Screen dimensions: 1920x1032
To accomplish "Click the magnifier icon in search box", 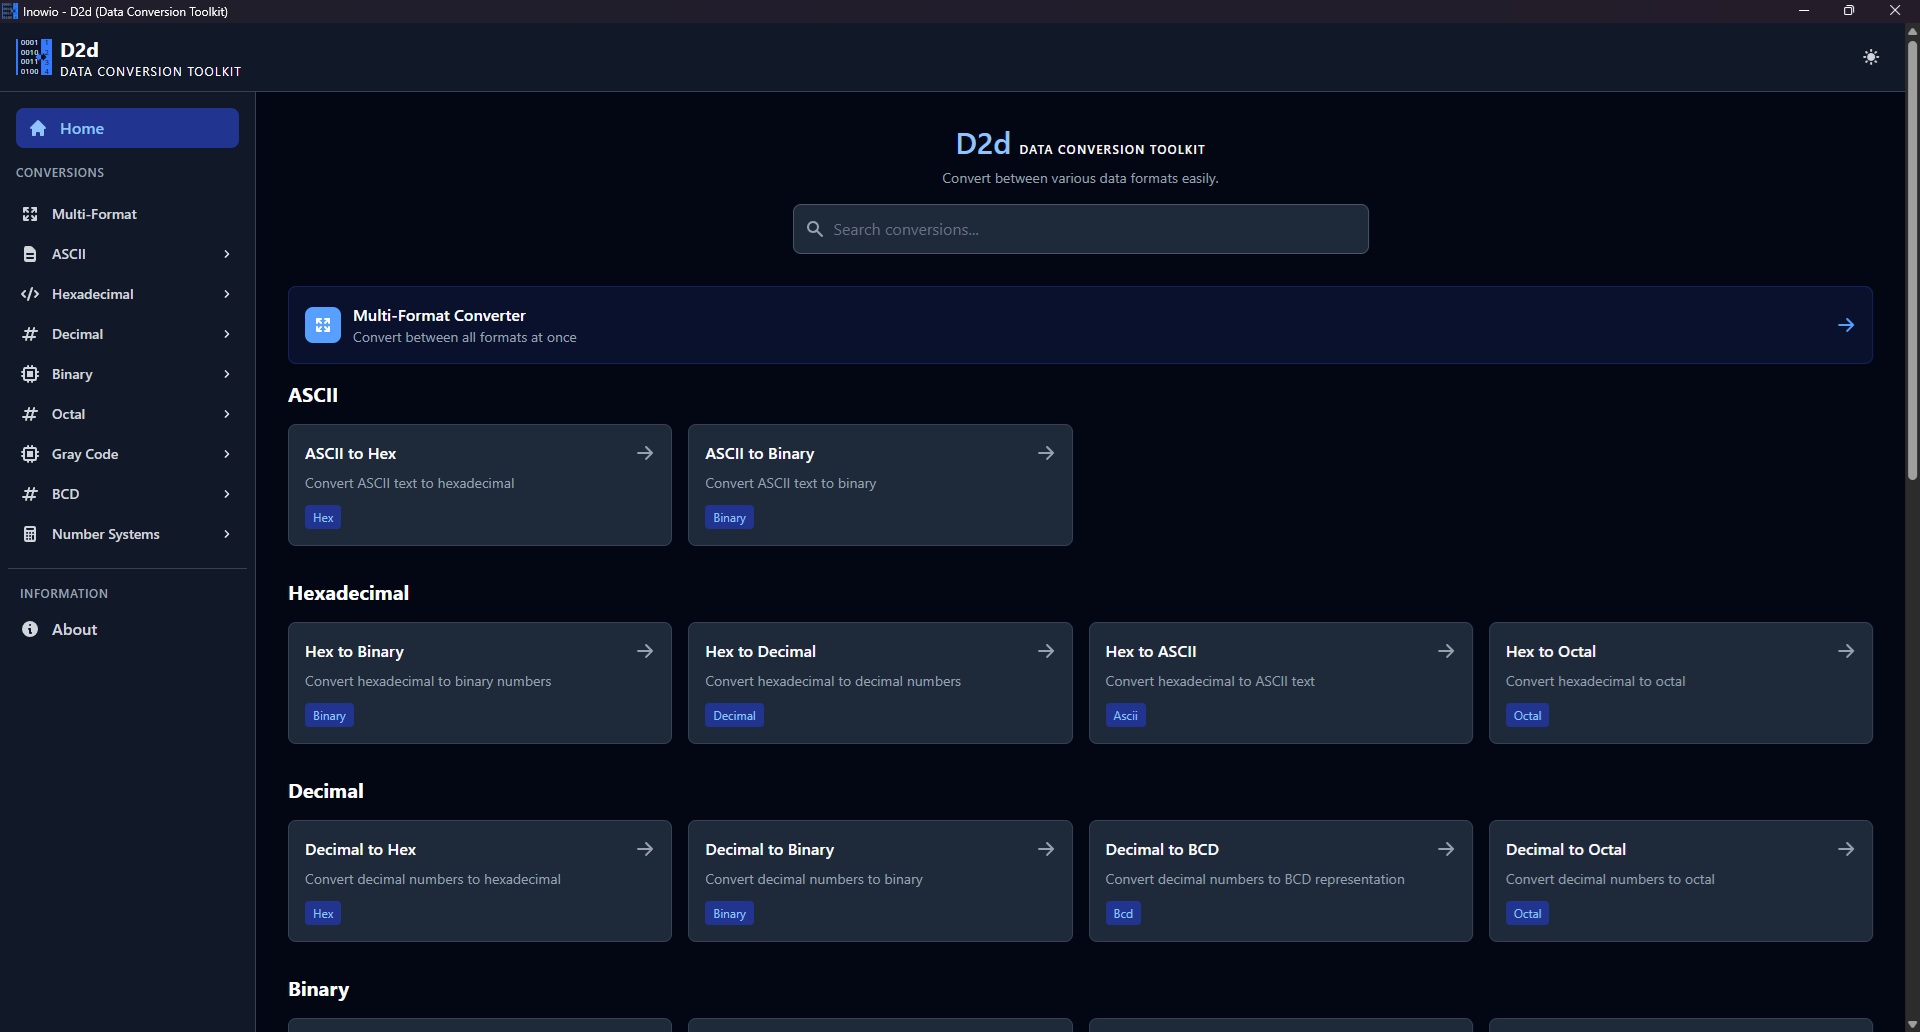I will pos(815,229).
